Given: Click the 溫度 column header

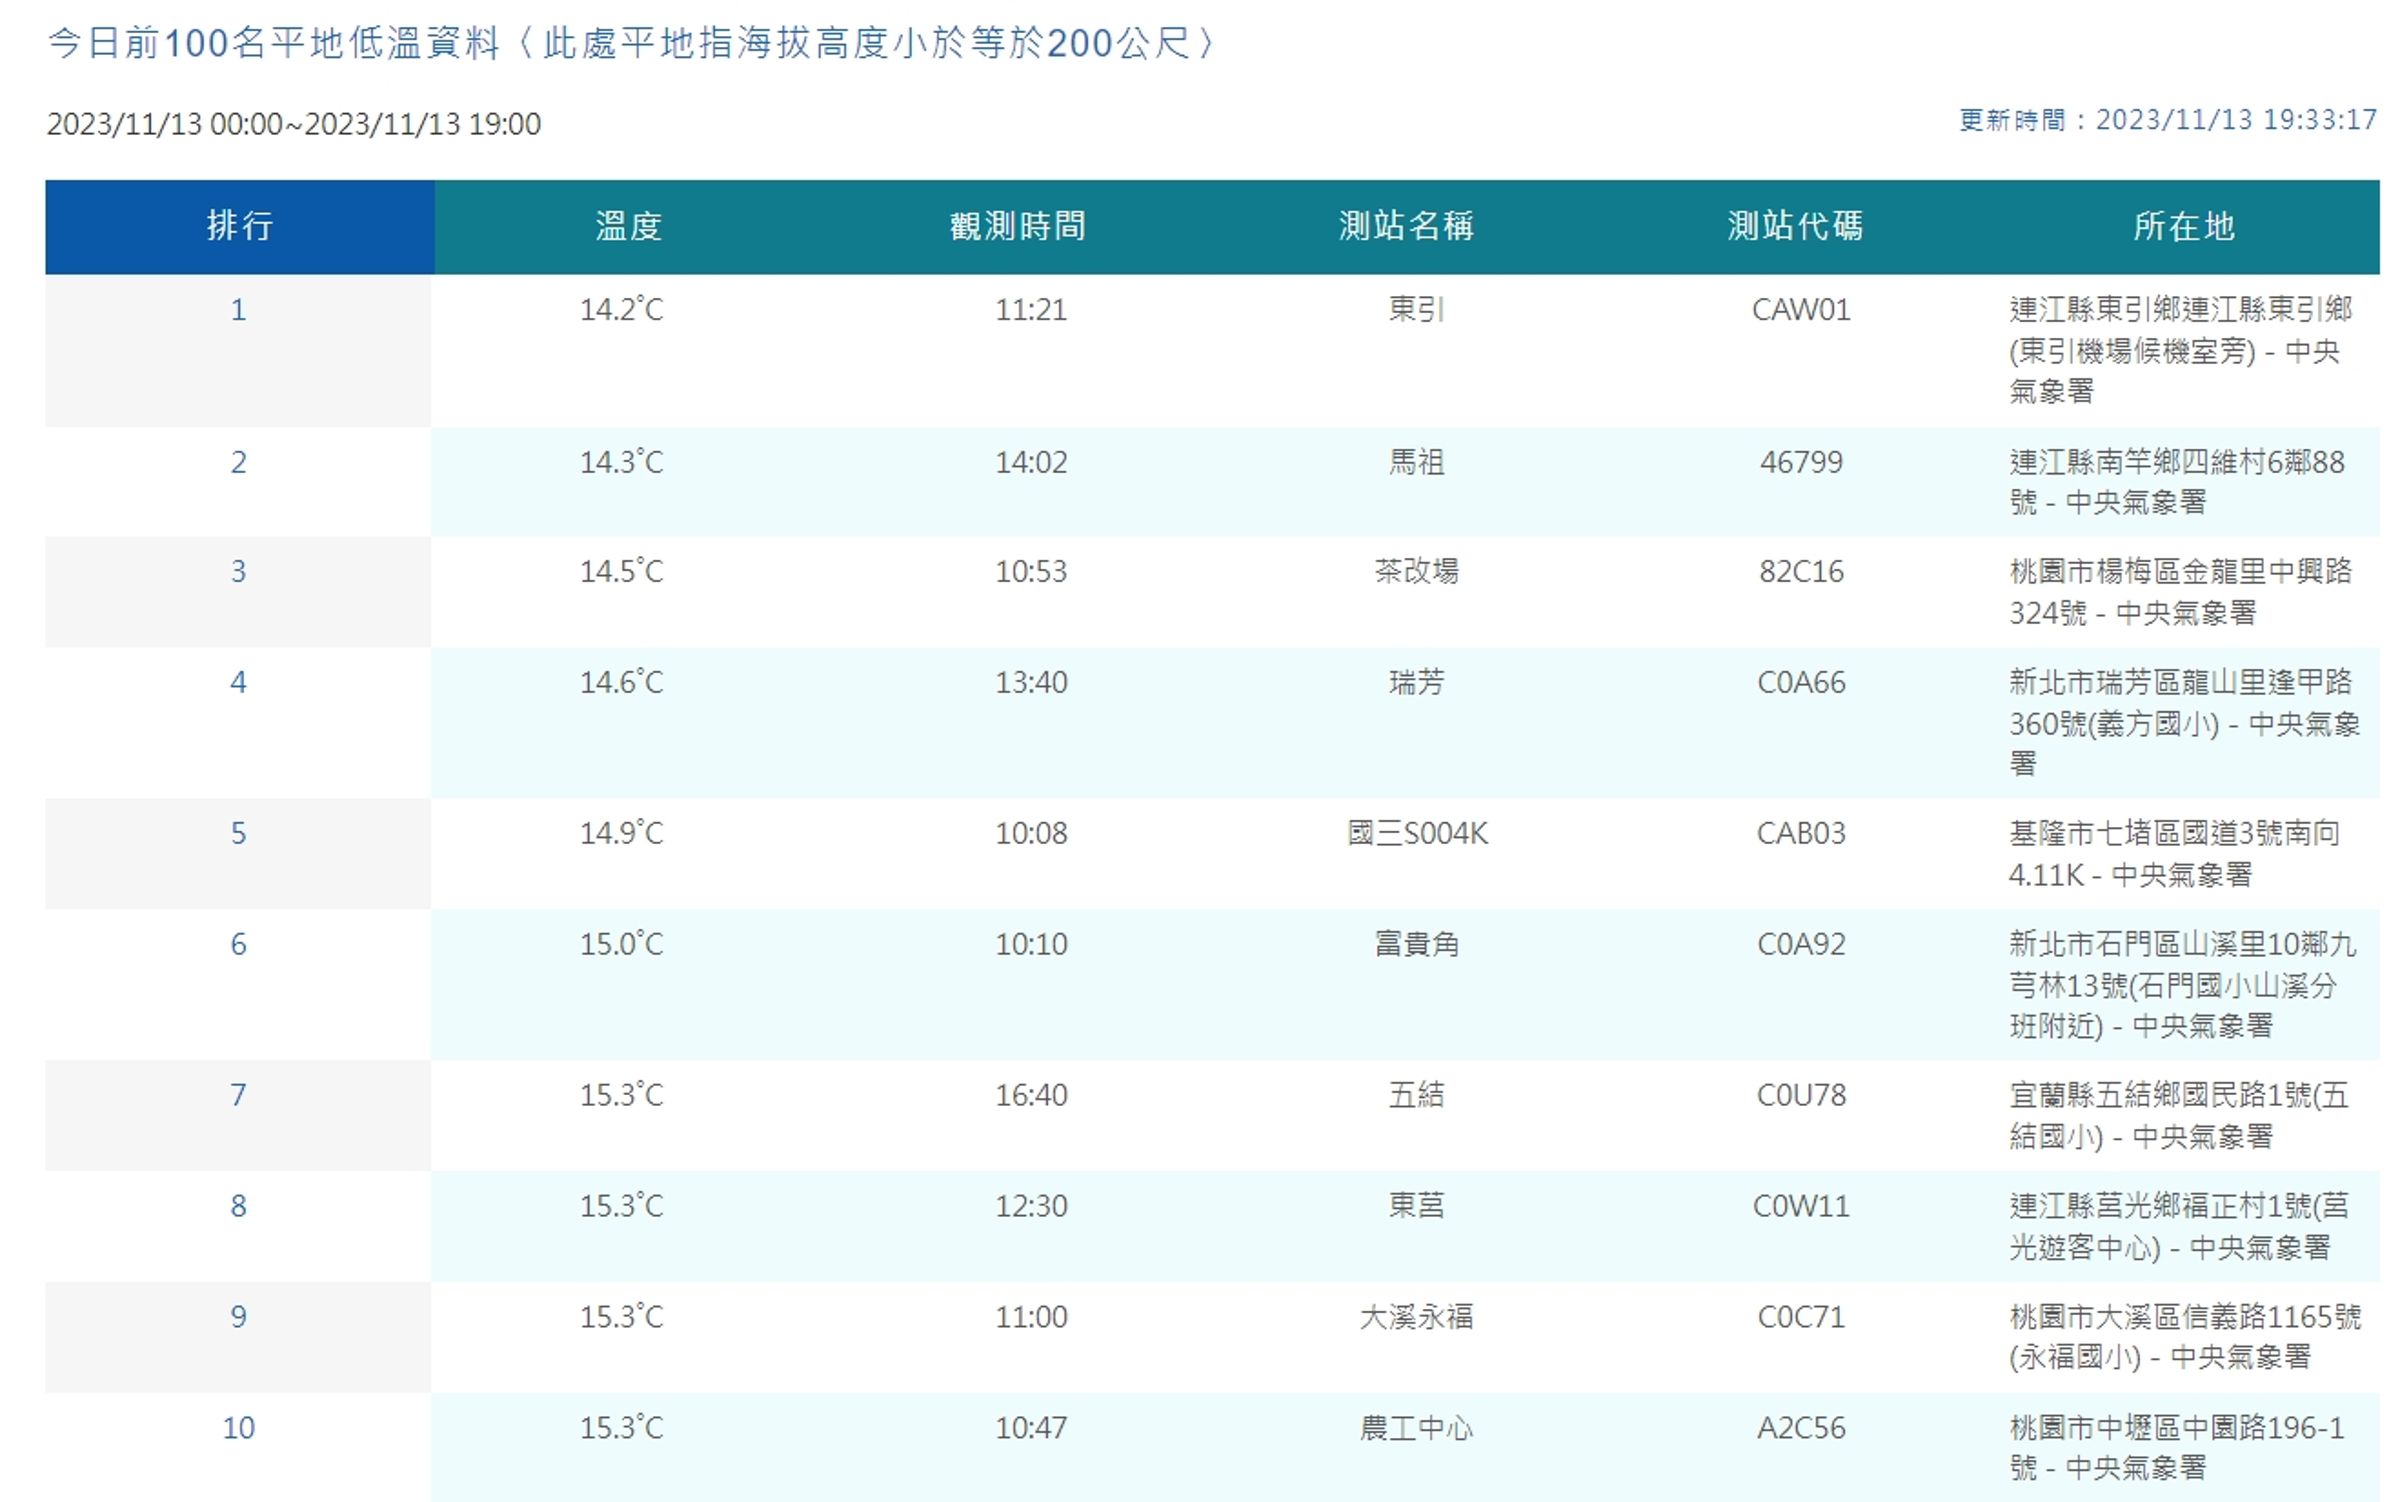Looking at the screenshot, I should pyautogui.click(x=629, y=227).
